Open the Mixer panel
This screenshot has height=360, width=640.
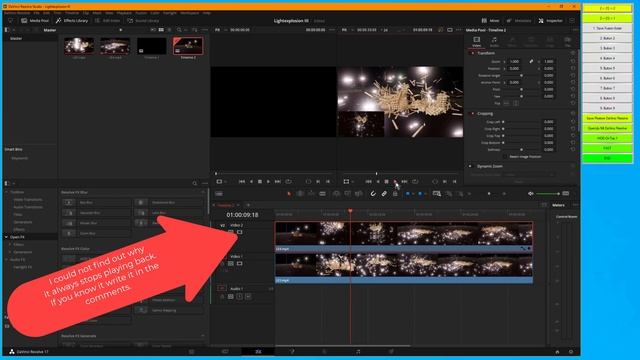(490, 20)
